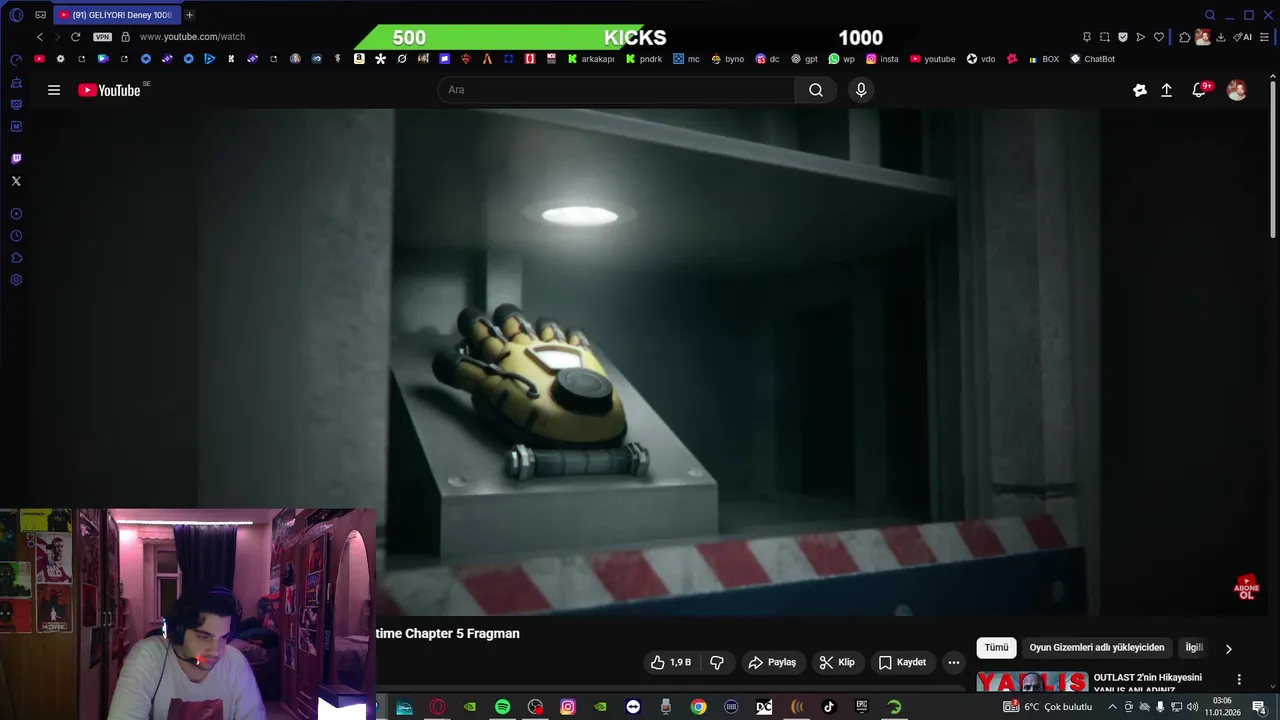Image resolution: width=1280 pixels, height=720 pixels.
Task: Open Spotify from the taskbar
Action: coord(502,707)
